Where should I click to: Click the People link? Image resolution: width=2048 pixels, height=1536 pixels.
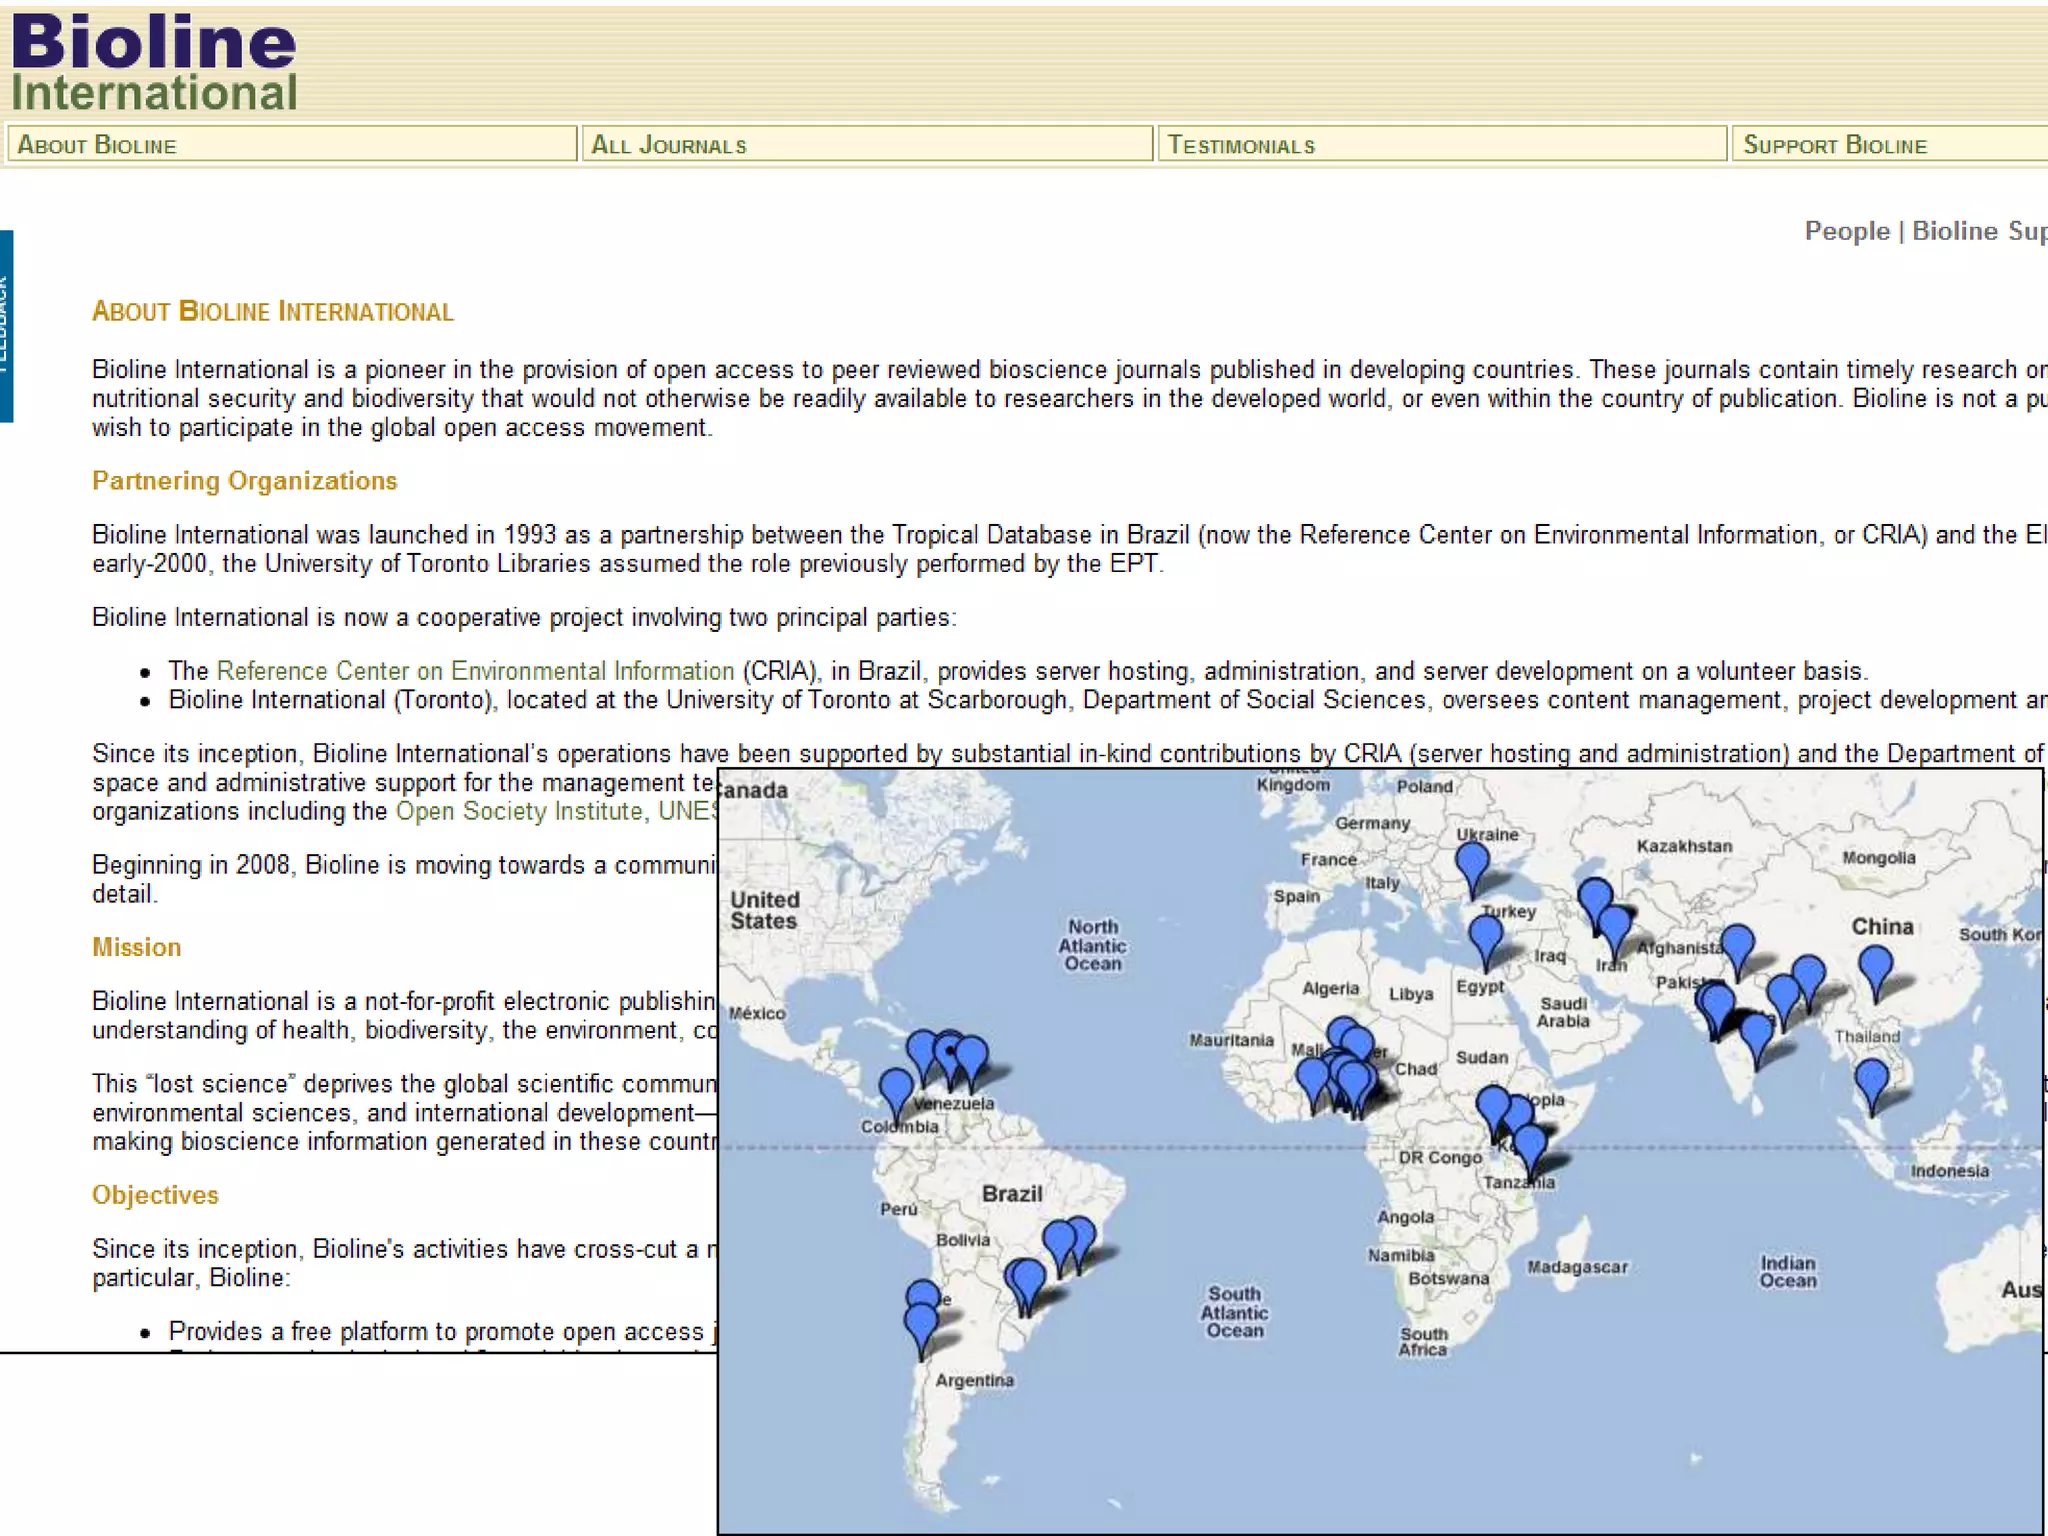click(1846, 231)
